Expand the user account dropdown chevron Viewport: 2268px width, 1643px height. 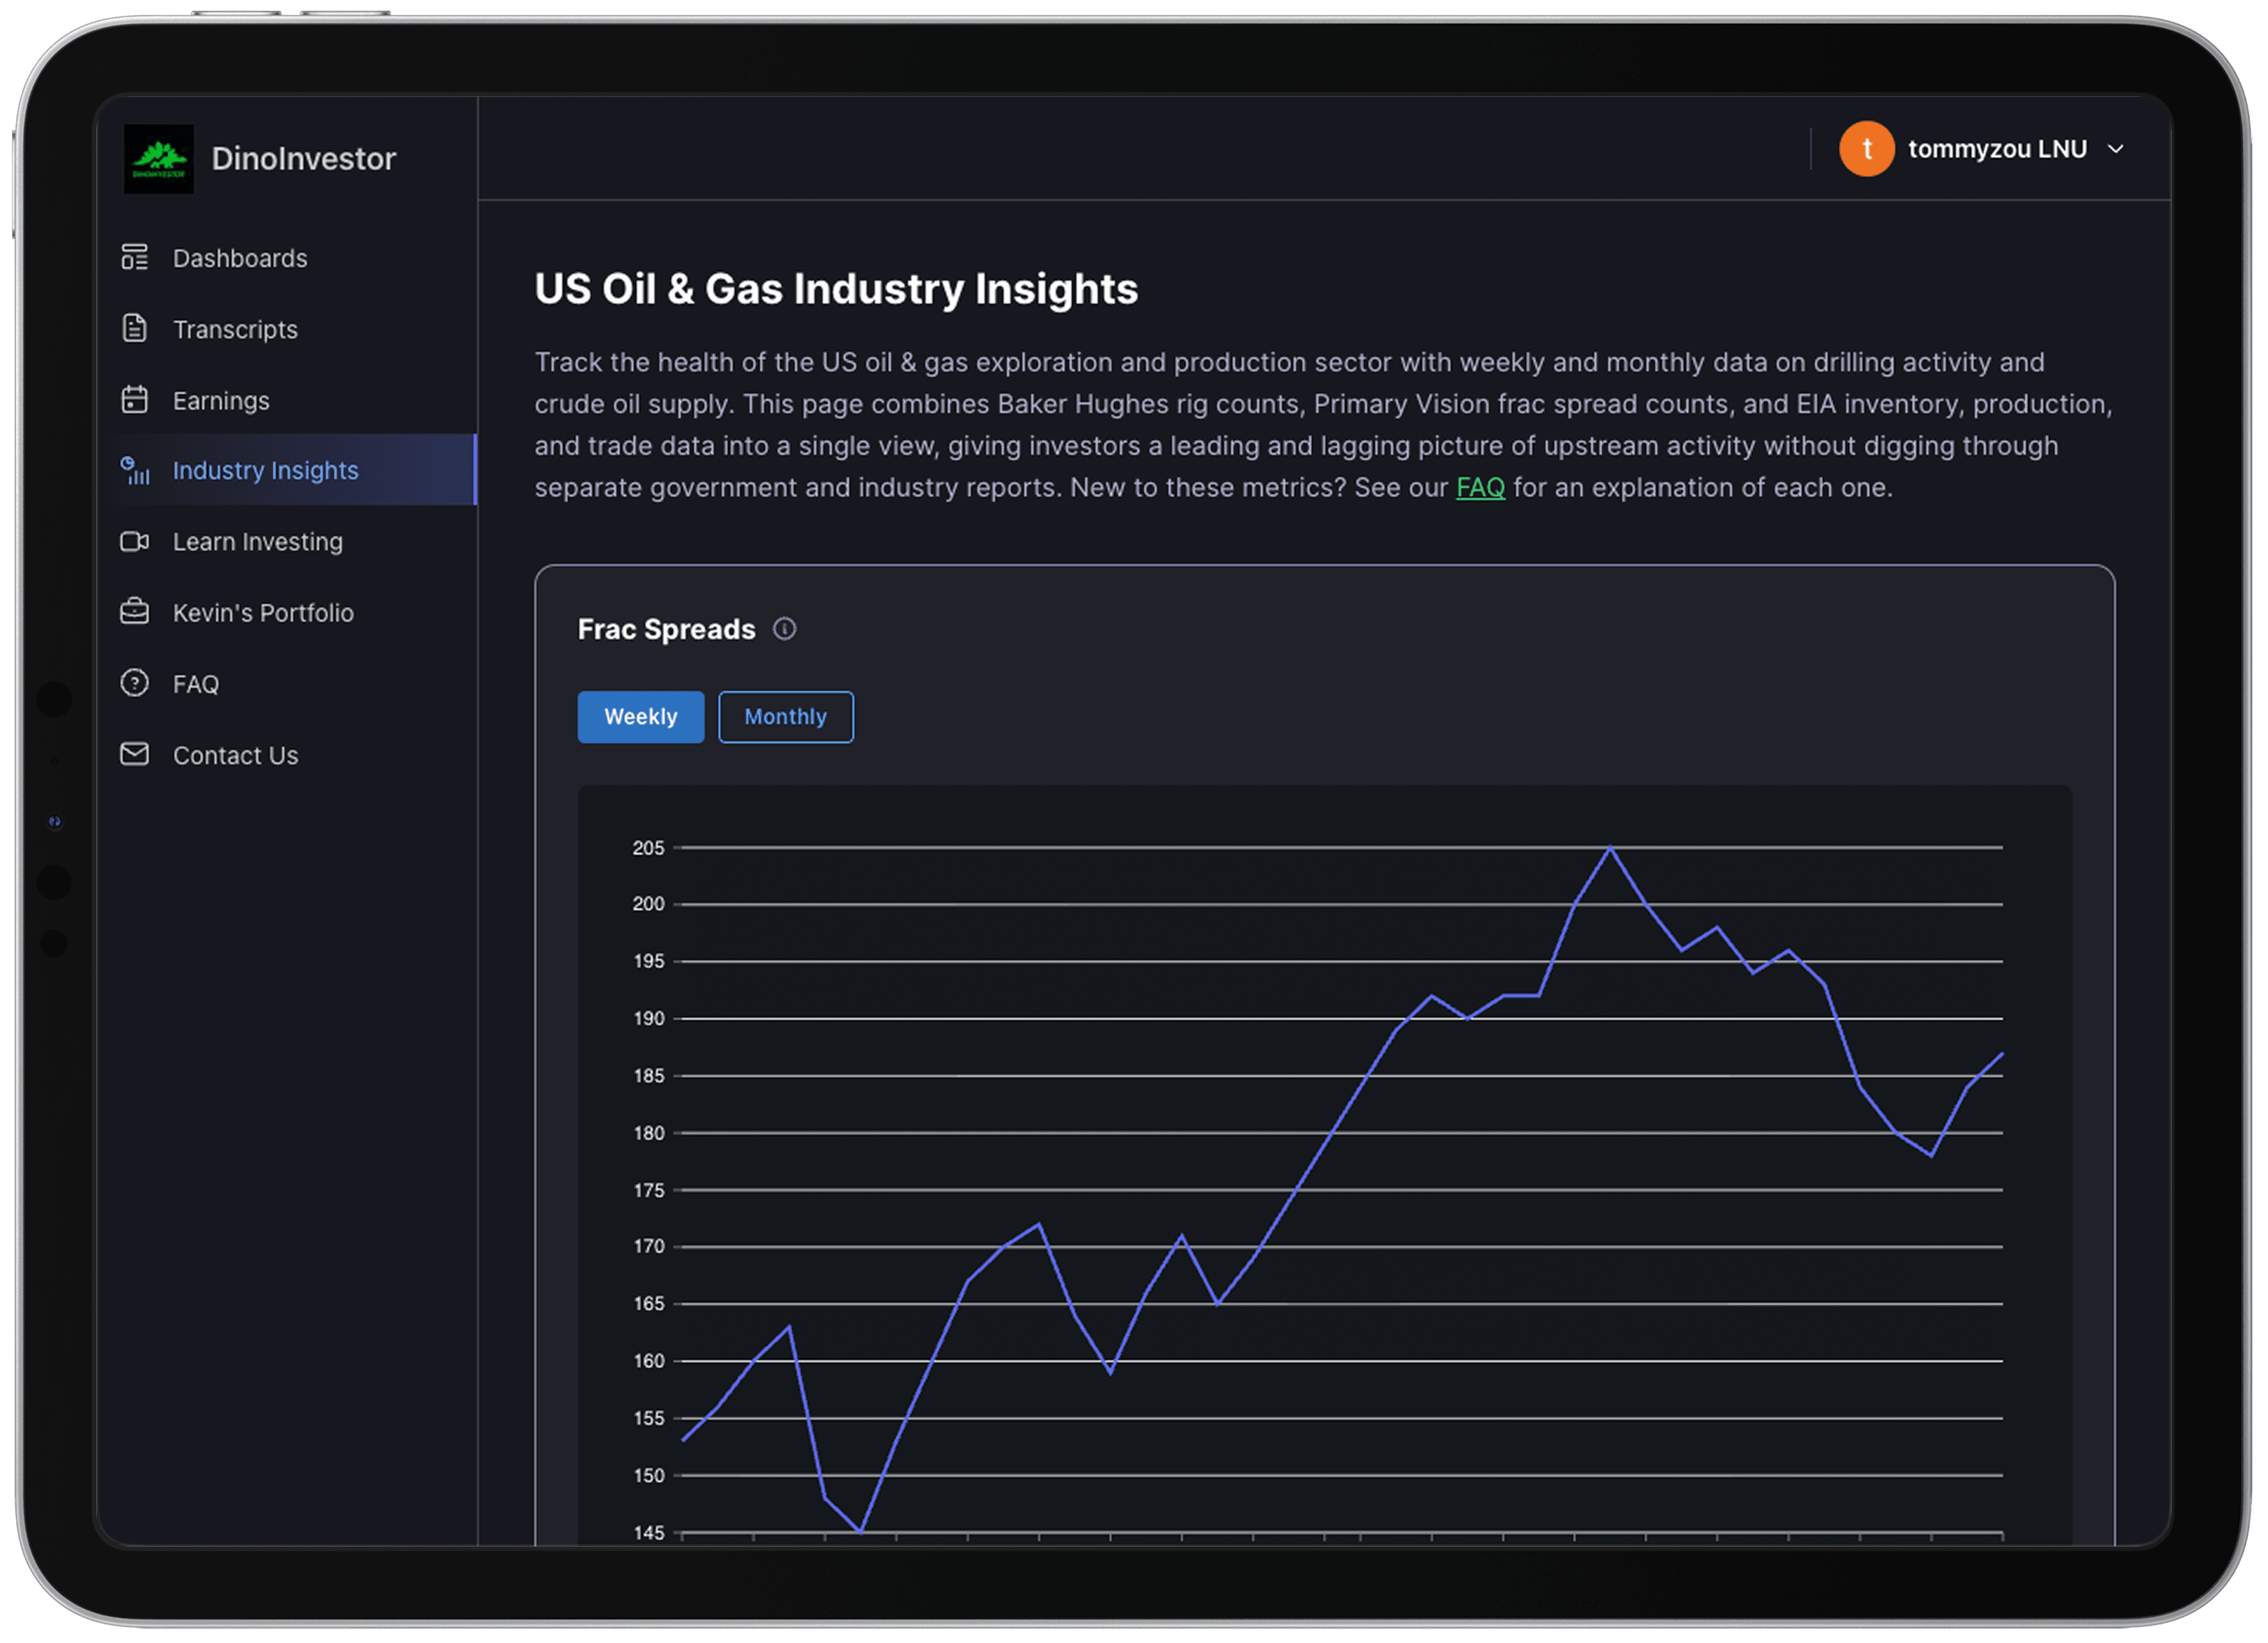2116,149
